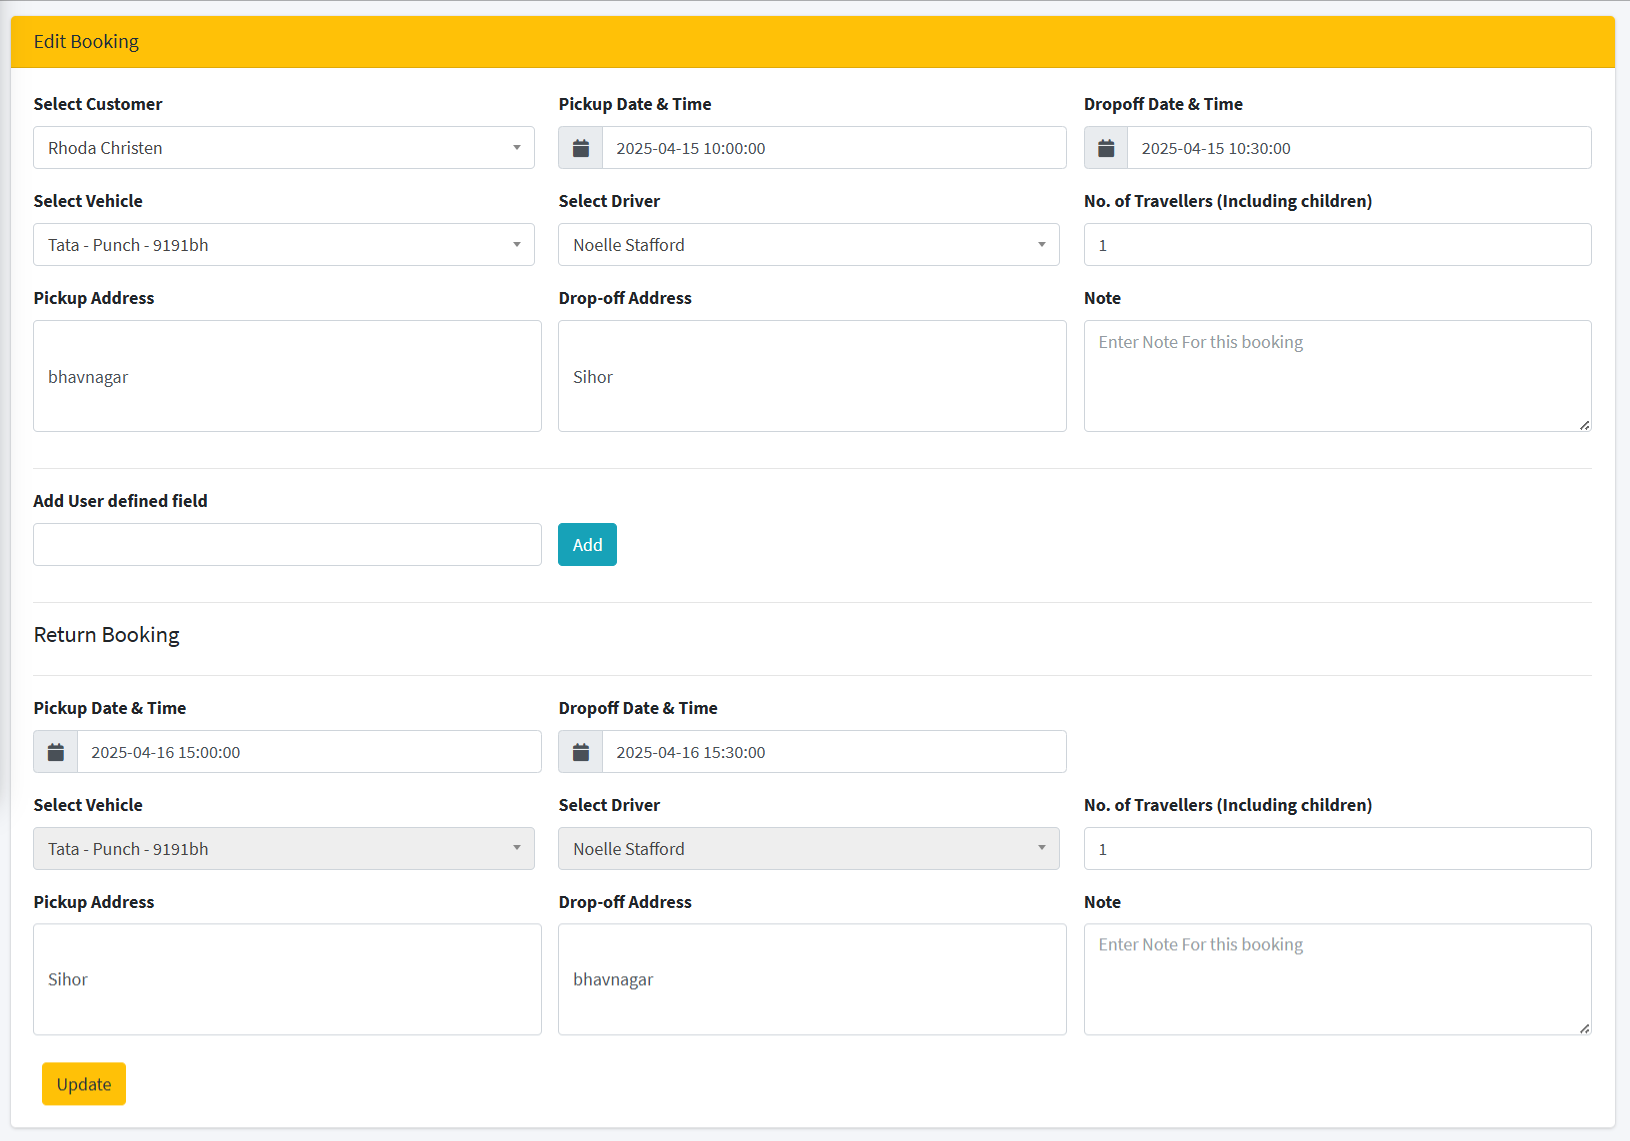Open the Return Booking driver dropdown

[x=808, y=849]
